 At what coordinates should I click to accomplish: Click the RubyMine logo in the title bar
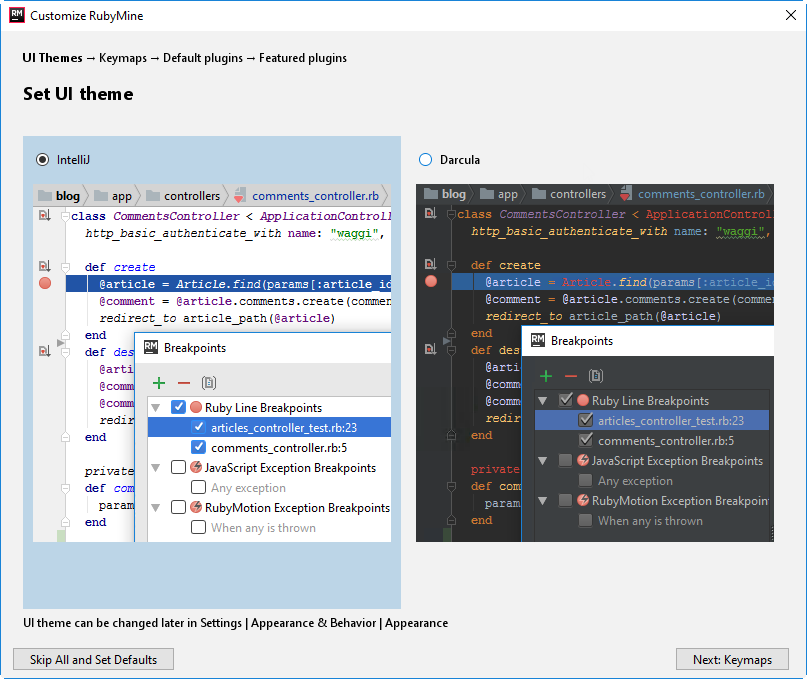[x=16, y=15]
